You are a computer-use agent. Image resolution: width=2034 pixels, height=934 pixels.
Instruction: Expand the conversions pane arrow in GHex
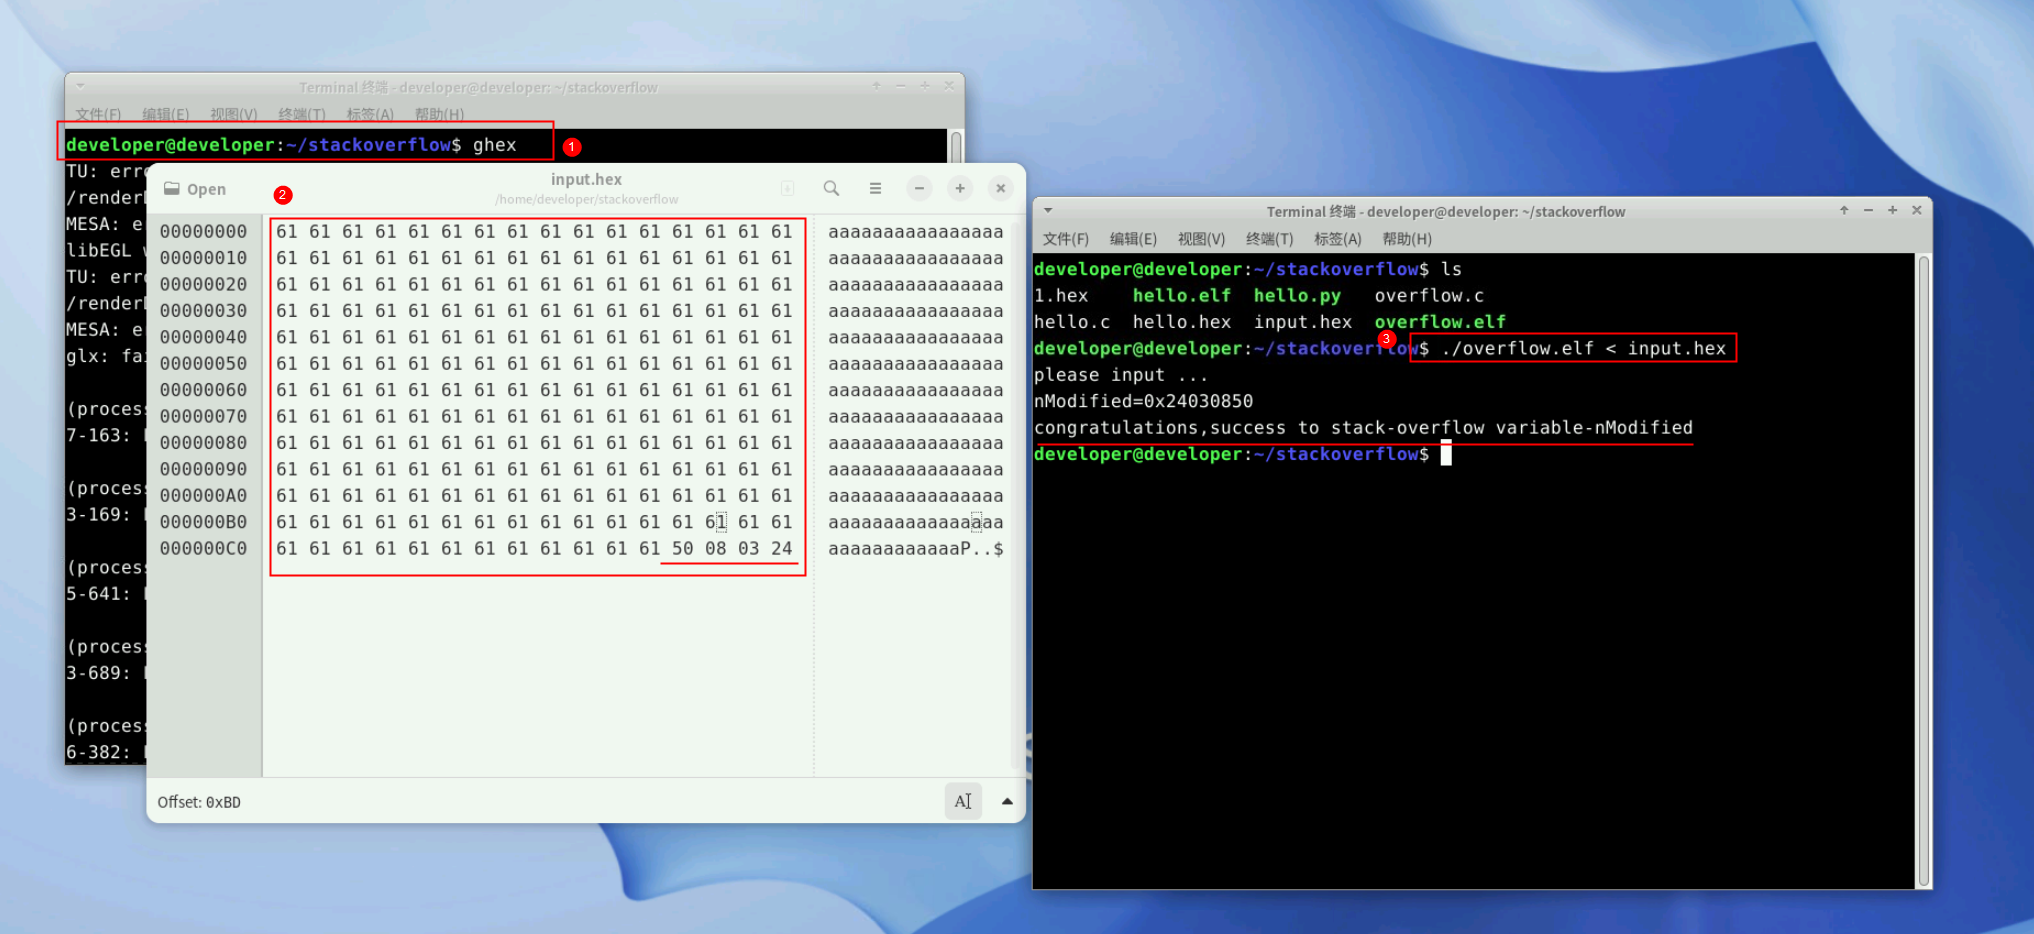pyautogui.click(x=1007, y=801)
